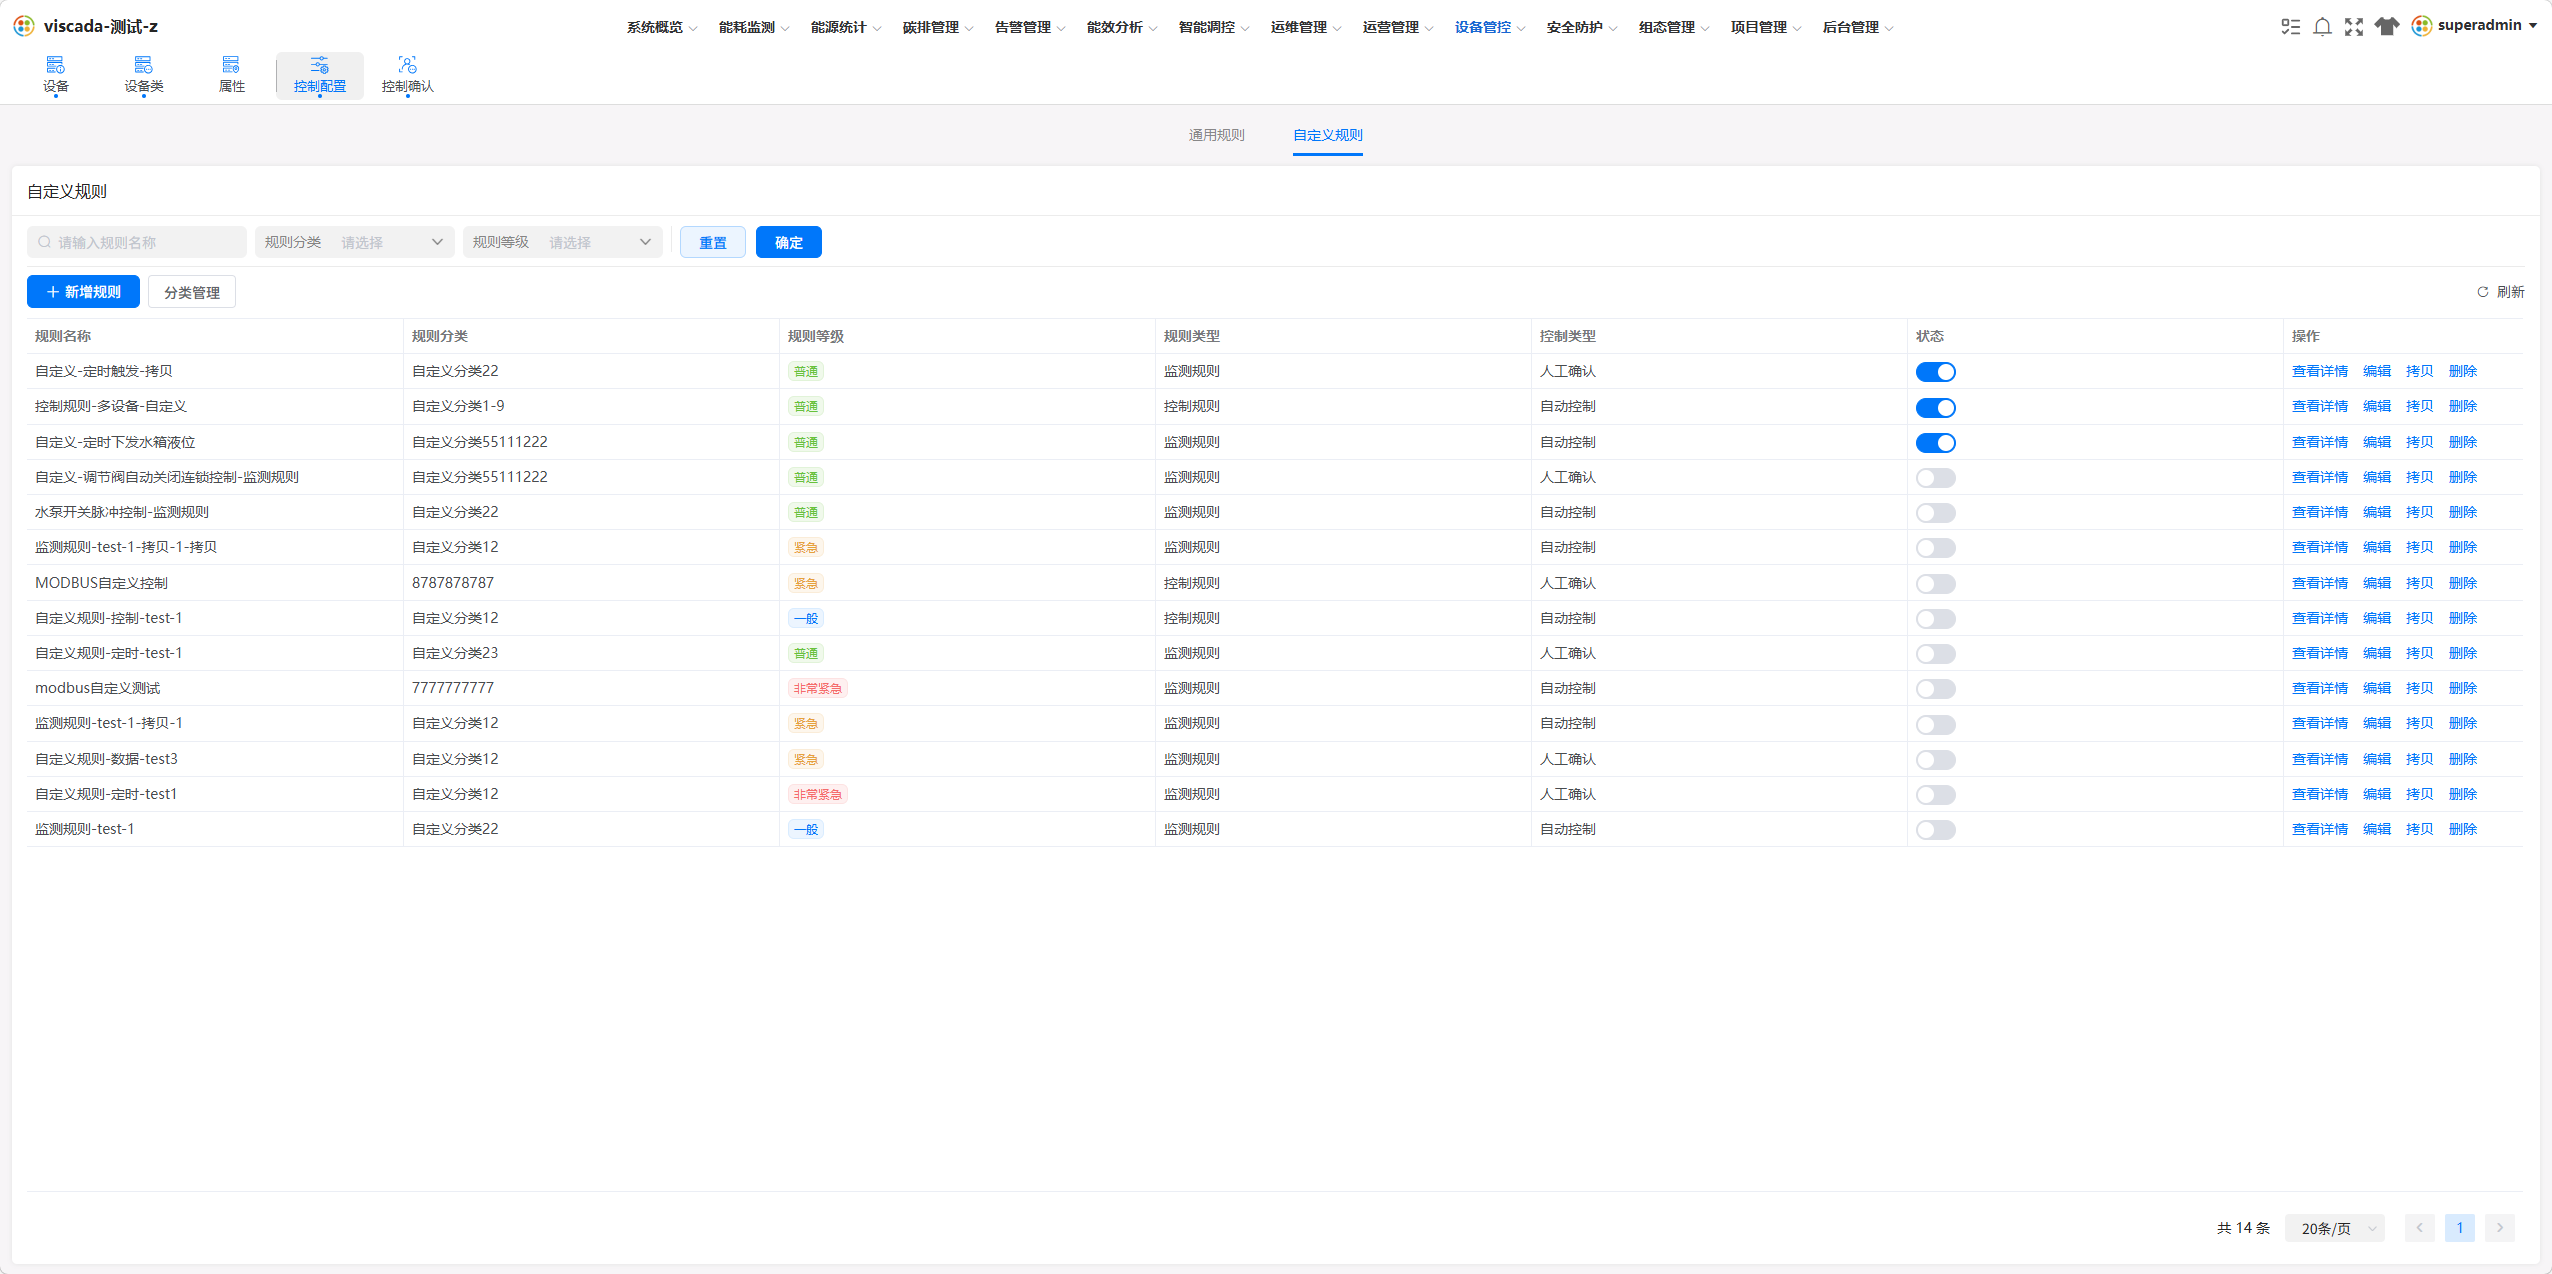Open the 规则分类 dropdown

tap(355, 242)
